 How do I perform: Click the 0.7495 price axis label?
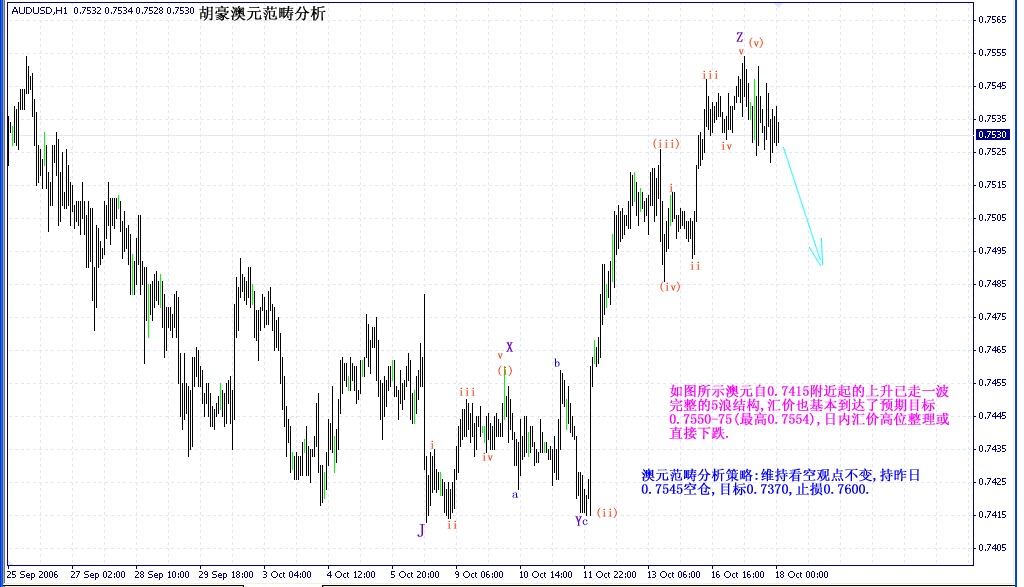[x=993, y=251]
